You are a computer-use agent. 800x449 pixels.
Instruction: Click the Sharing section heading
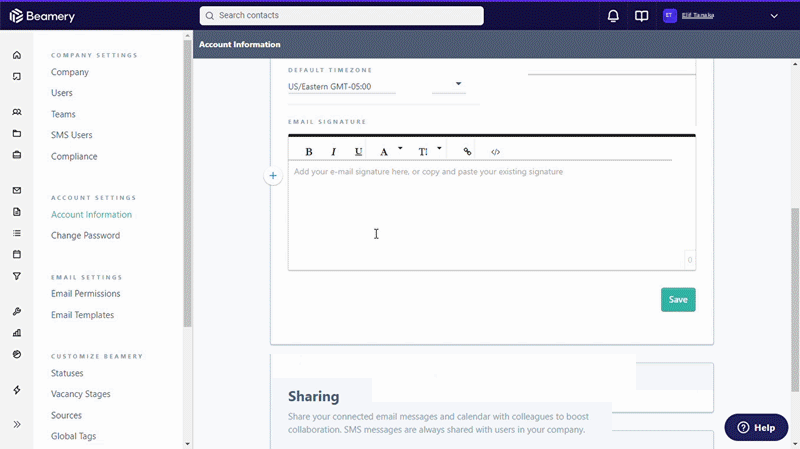[x=313, y=396]
